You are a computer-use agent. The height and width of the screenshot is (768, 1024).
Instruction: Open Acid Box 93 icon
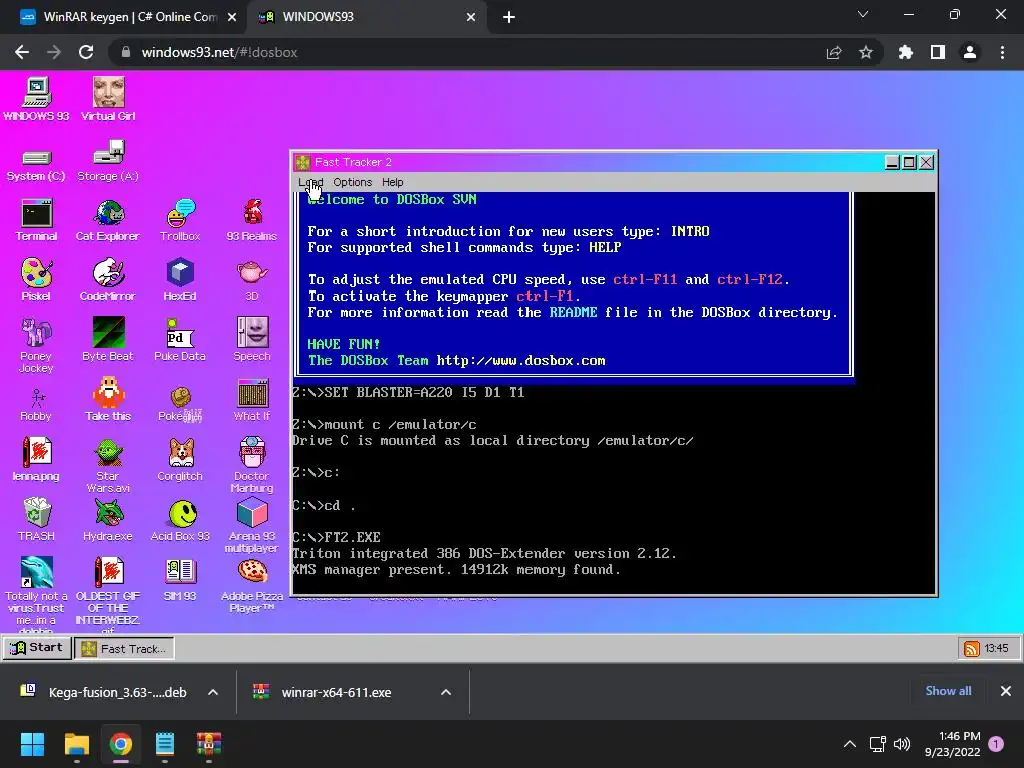180,520
